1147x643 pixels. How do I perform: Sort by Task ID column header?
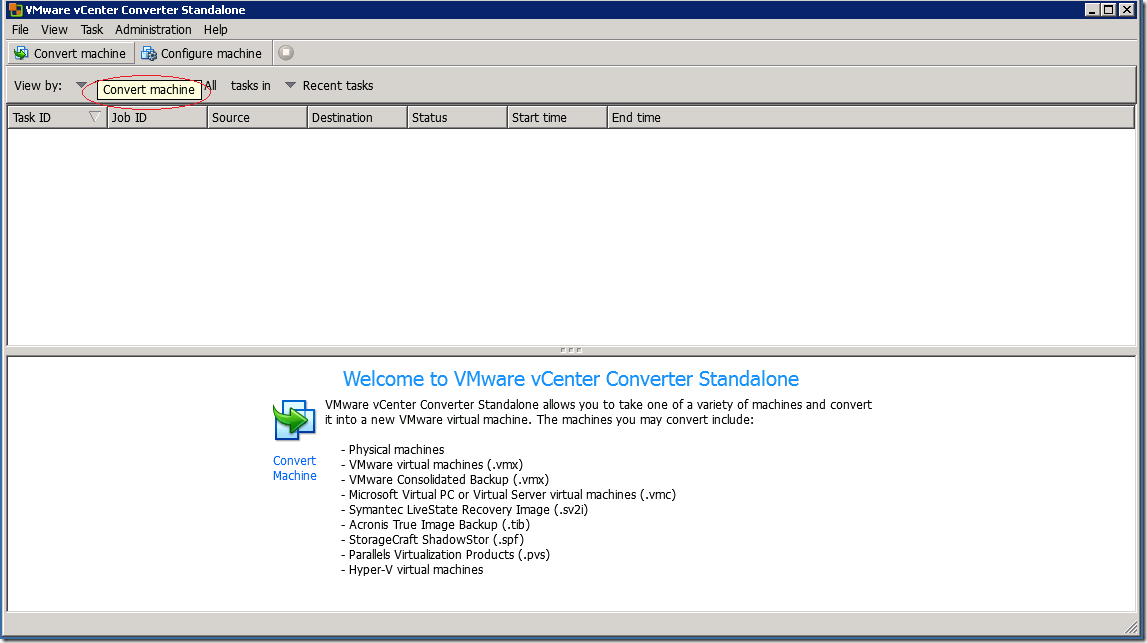tap(56, 118)
